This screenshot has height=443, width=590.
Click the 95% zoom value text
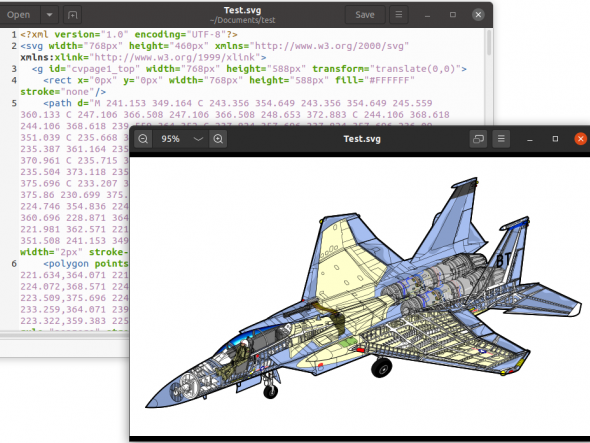170,139
